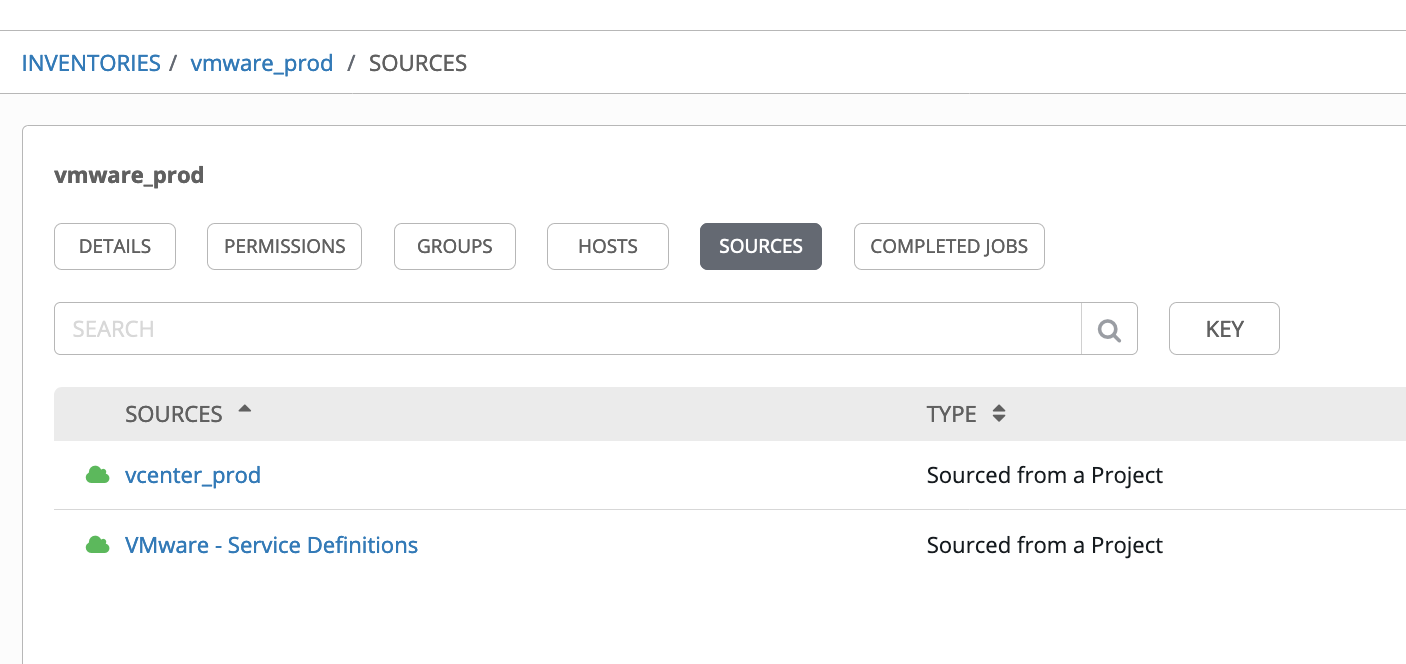Switch to the PERMISSIONS tab
This screenshot has width=1406, height=664.
[285, 246]
